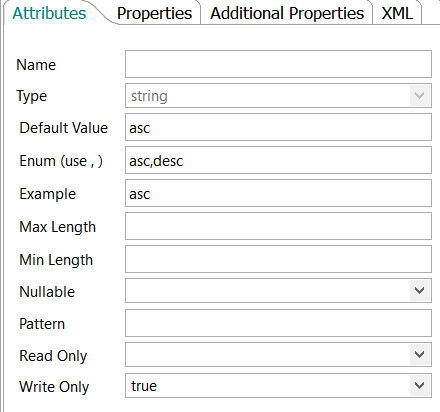Expand the Read Only dropdown arrow
Viewport: 440px width, 412px height.
[x=420, y=354]
